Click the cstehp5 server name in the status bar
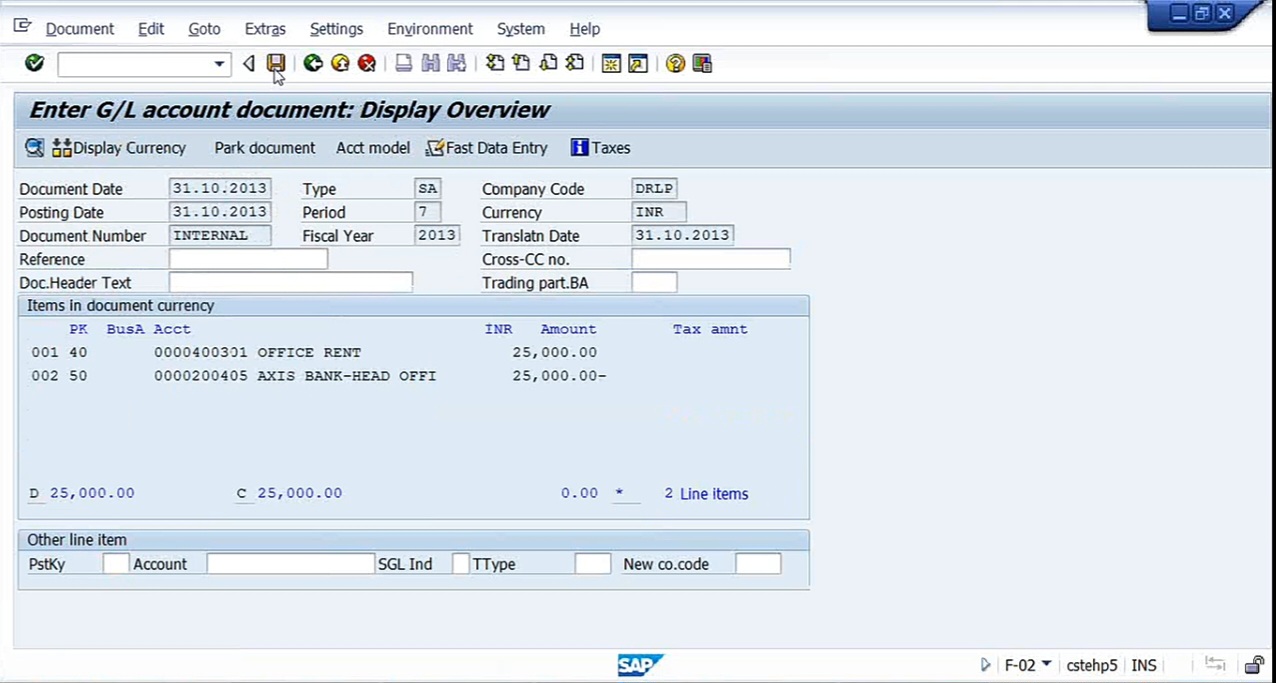Screen dimensions: 1276x683 [1092, 665]
